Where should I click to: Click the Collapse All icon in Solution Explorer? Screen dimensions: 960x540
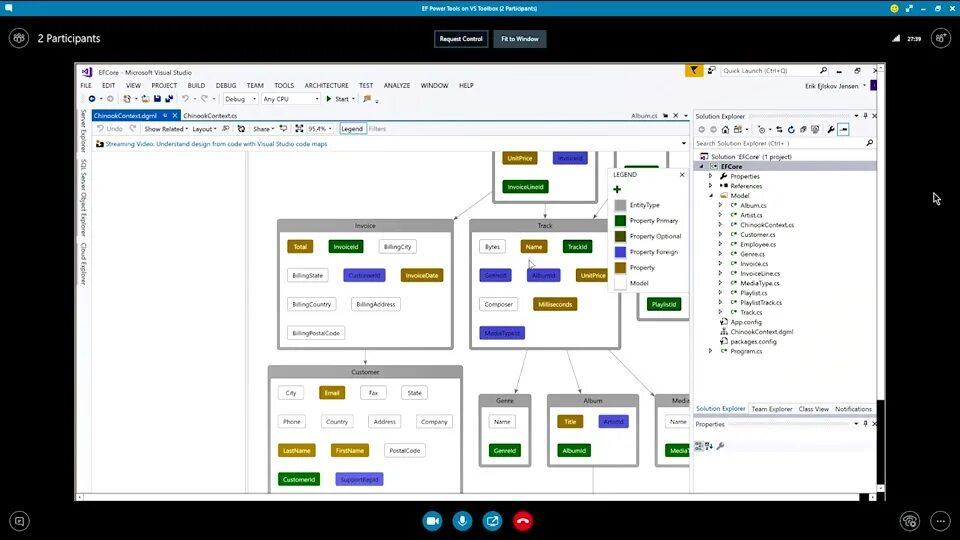click(803, 129)
